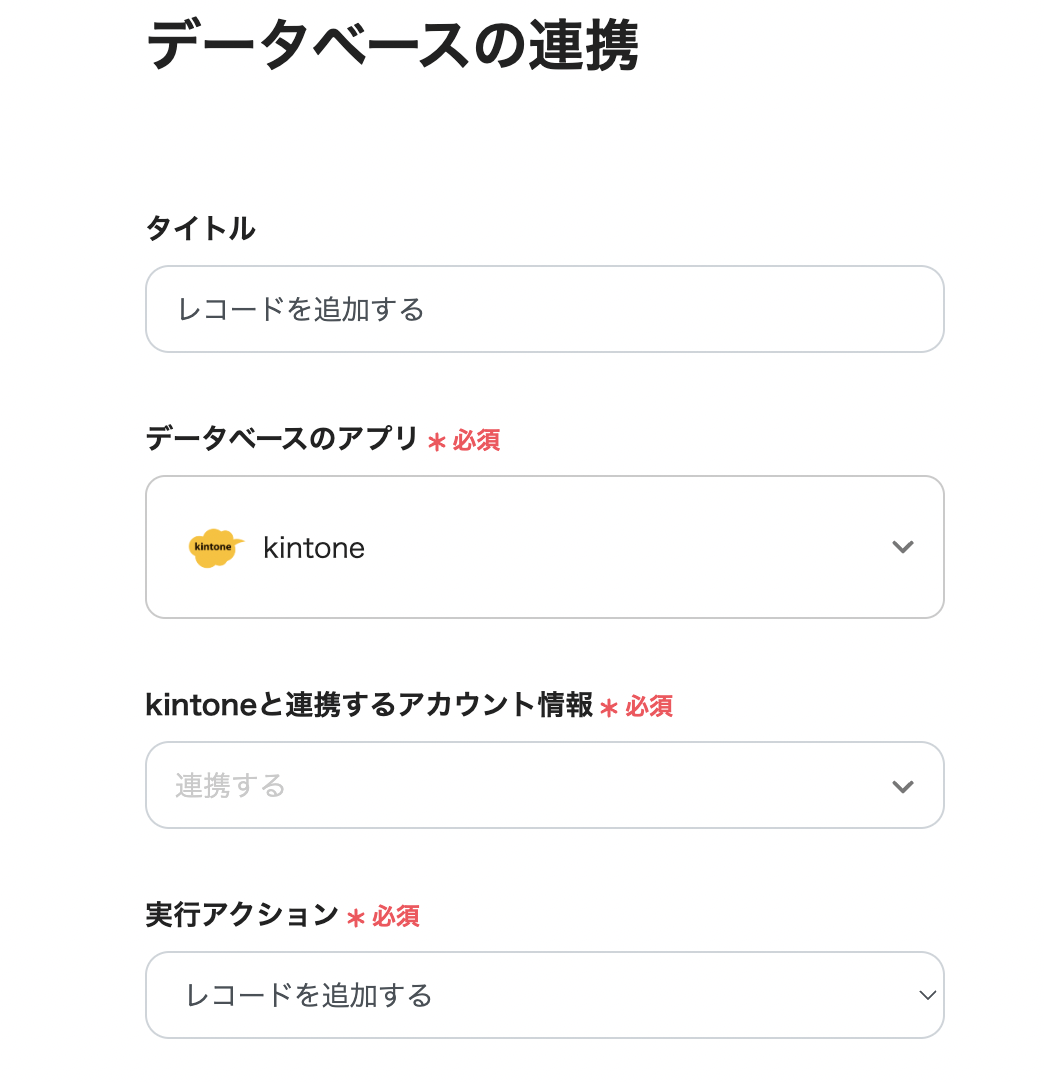Screen dimensions: 1044x1083
Task: Click the データベースの連携 page heading
Action: coord(392,45)
